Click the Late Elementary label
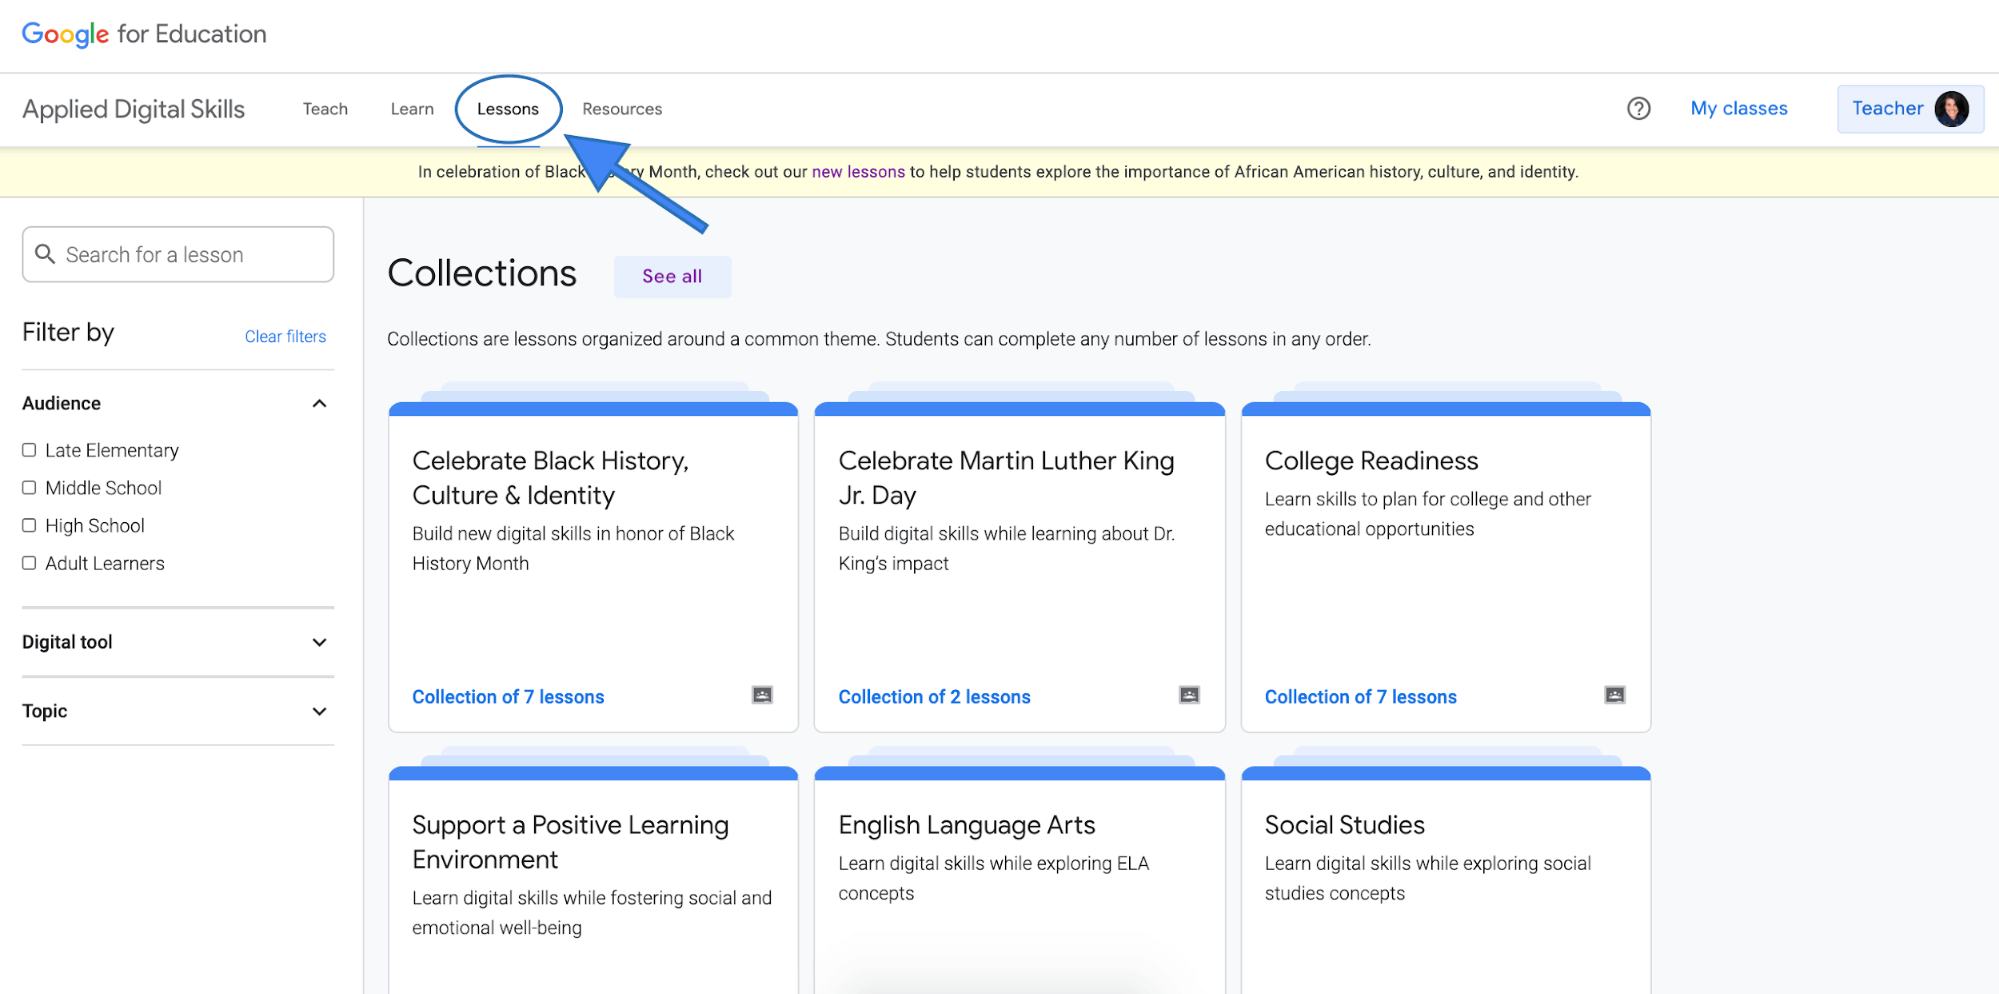1999x994 pixels. 112,450
